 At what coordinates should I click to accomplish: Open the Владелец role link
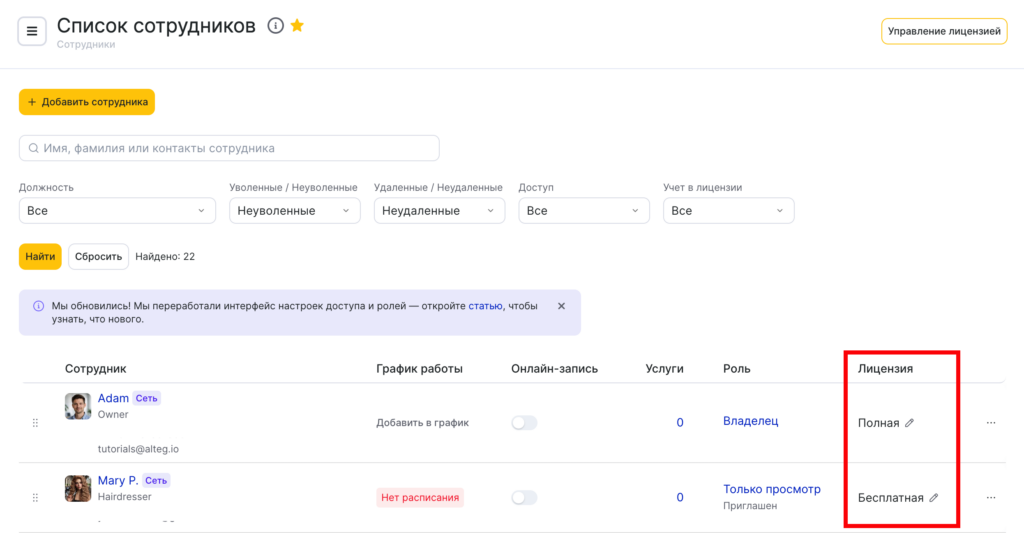tap(750, 421)
